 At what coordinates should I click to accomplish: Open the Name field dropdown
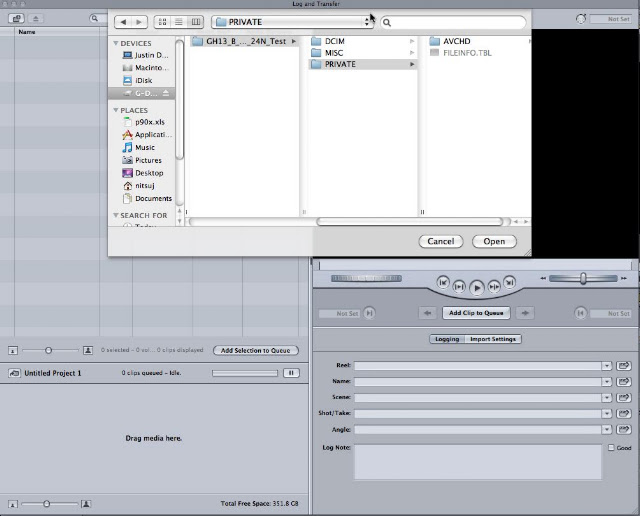point(607,382)
